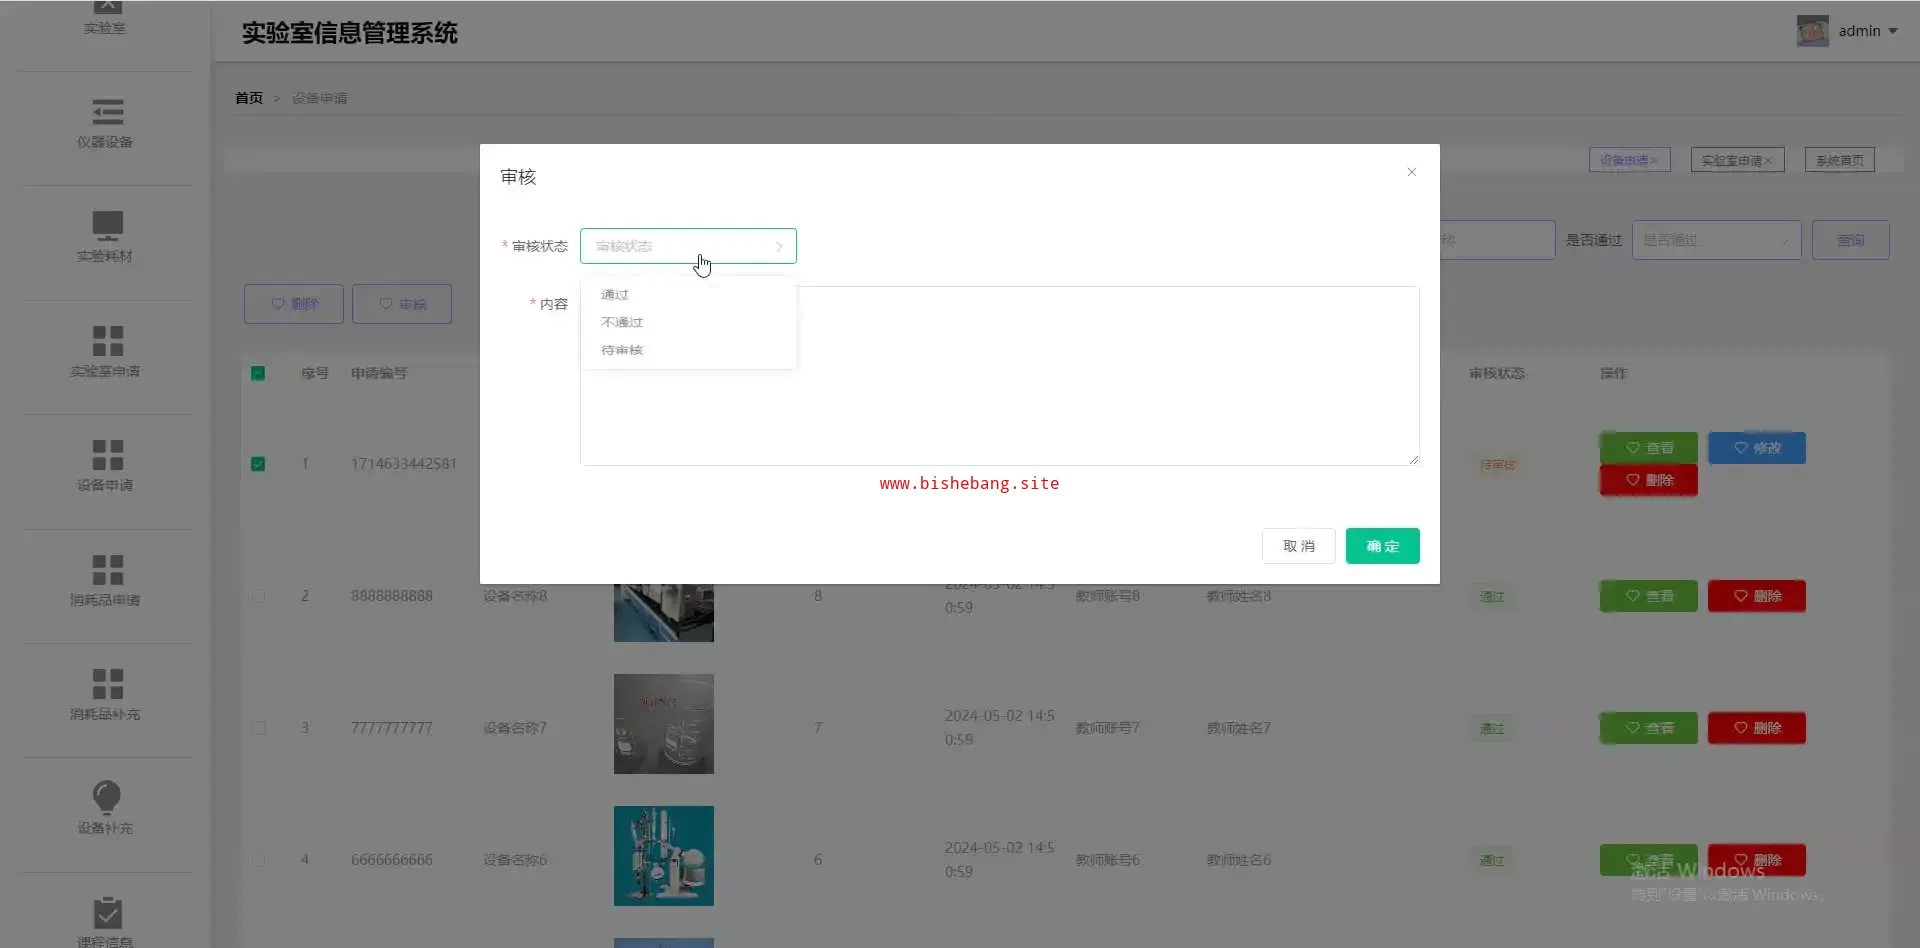Open the 实验室申请 grid icon

(x=107, y=341)
